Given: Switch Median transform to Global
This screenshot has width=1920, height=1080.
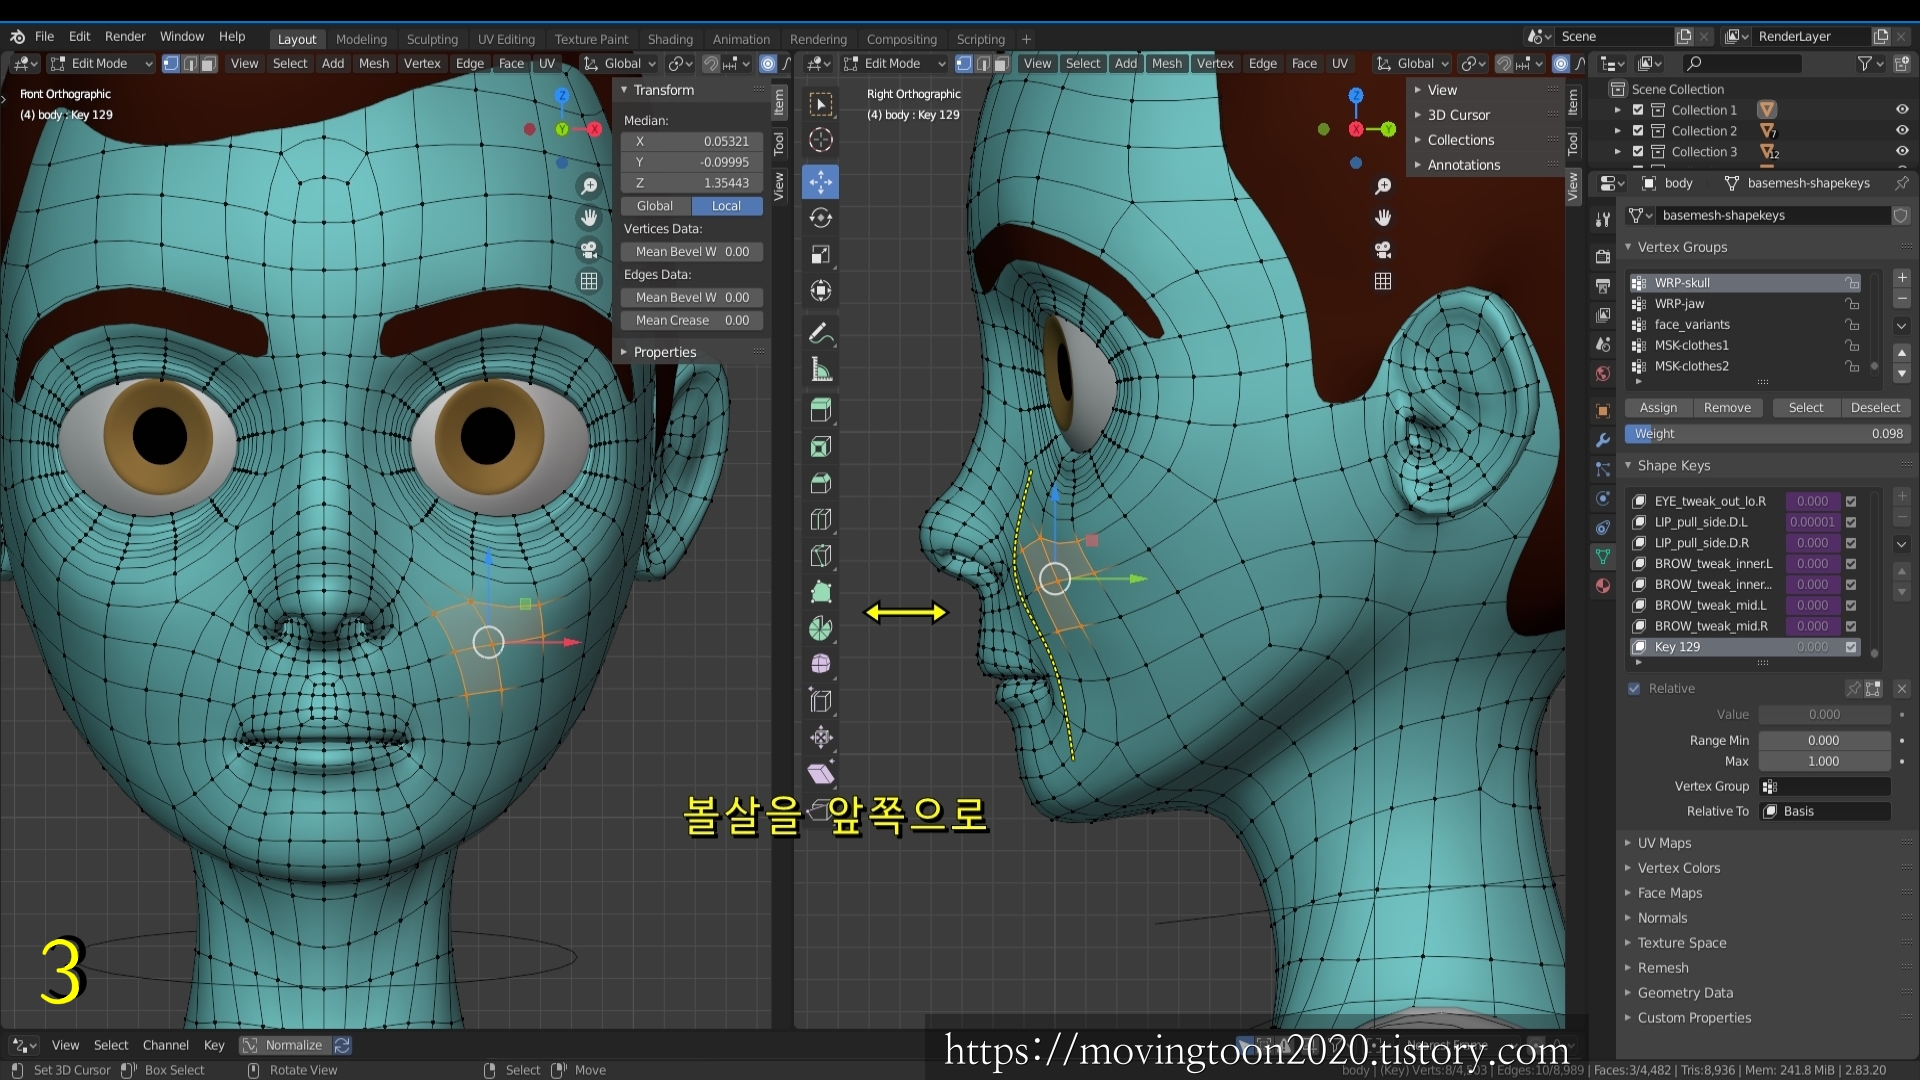Looking at the screenshot, I should point(655,206).
